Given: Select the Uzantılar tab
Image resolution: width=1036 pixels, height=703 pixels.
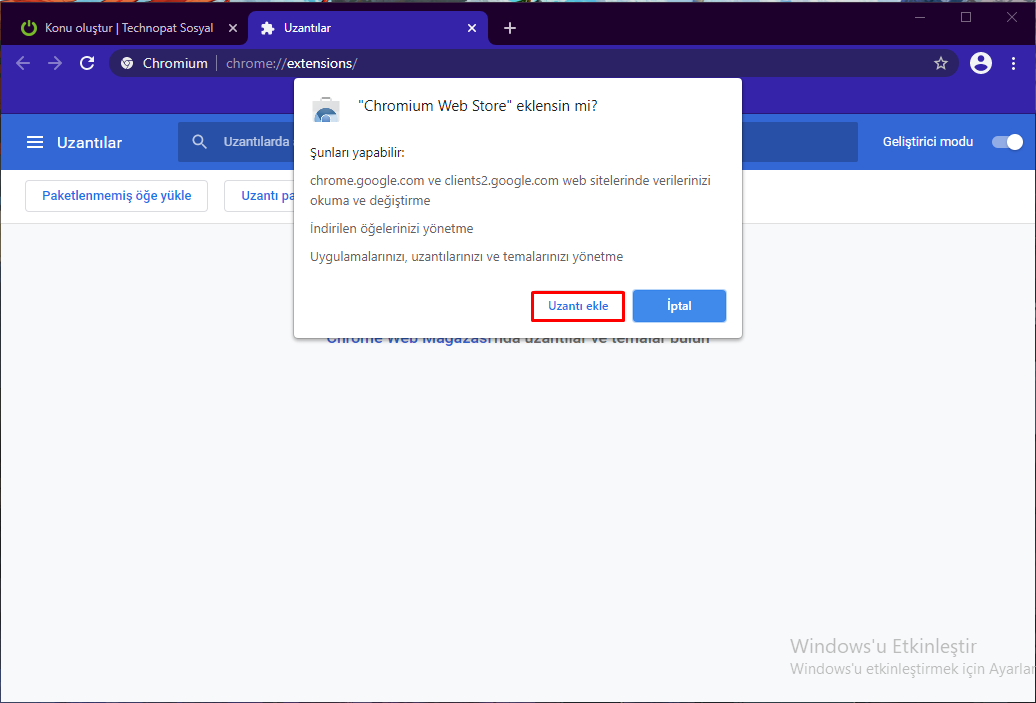Looking at the screenshot, I should point(369,28).
